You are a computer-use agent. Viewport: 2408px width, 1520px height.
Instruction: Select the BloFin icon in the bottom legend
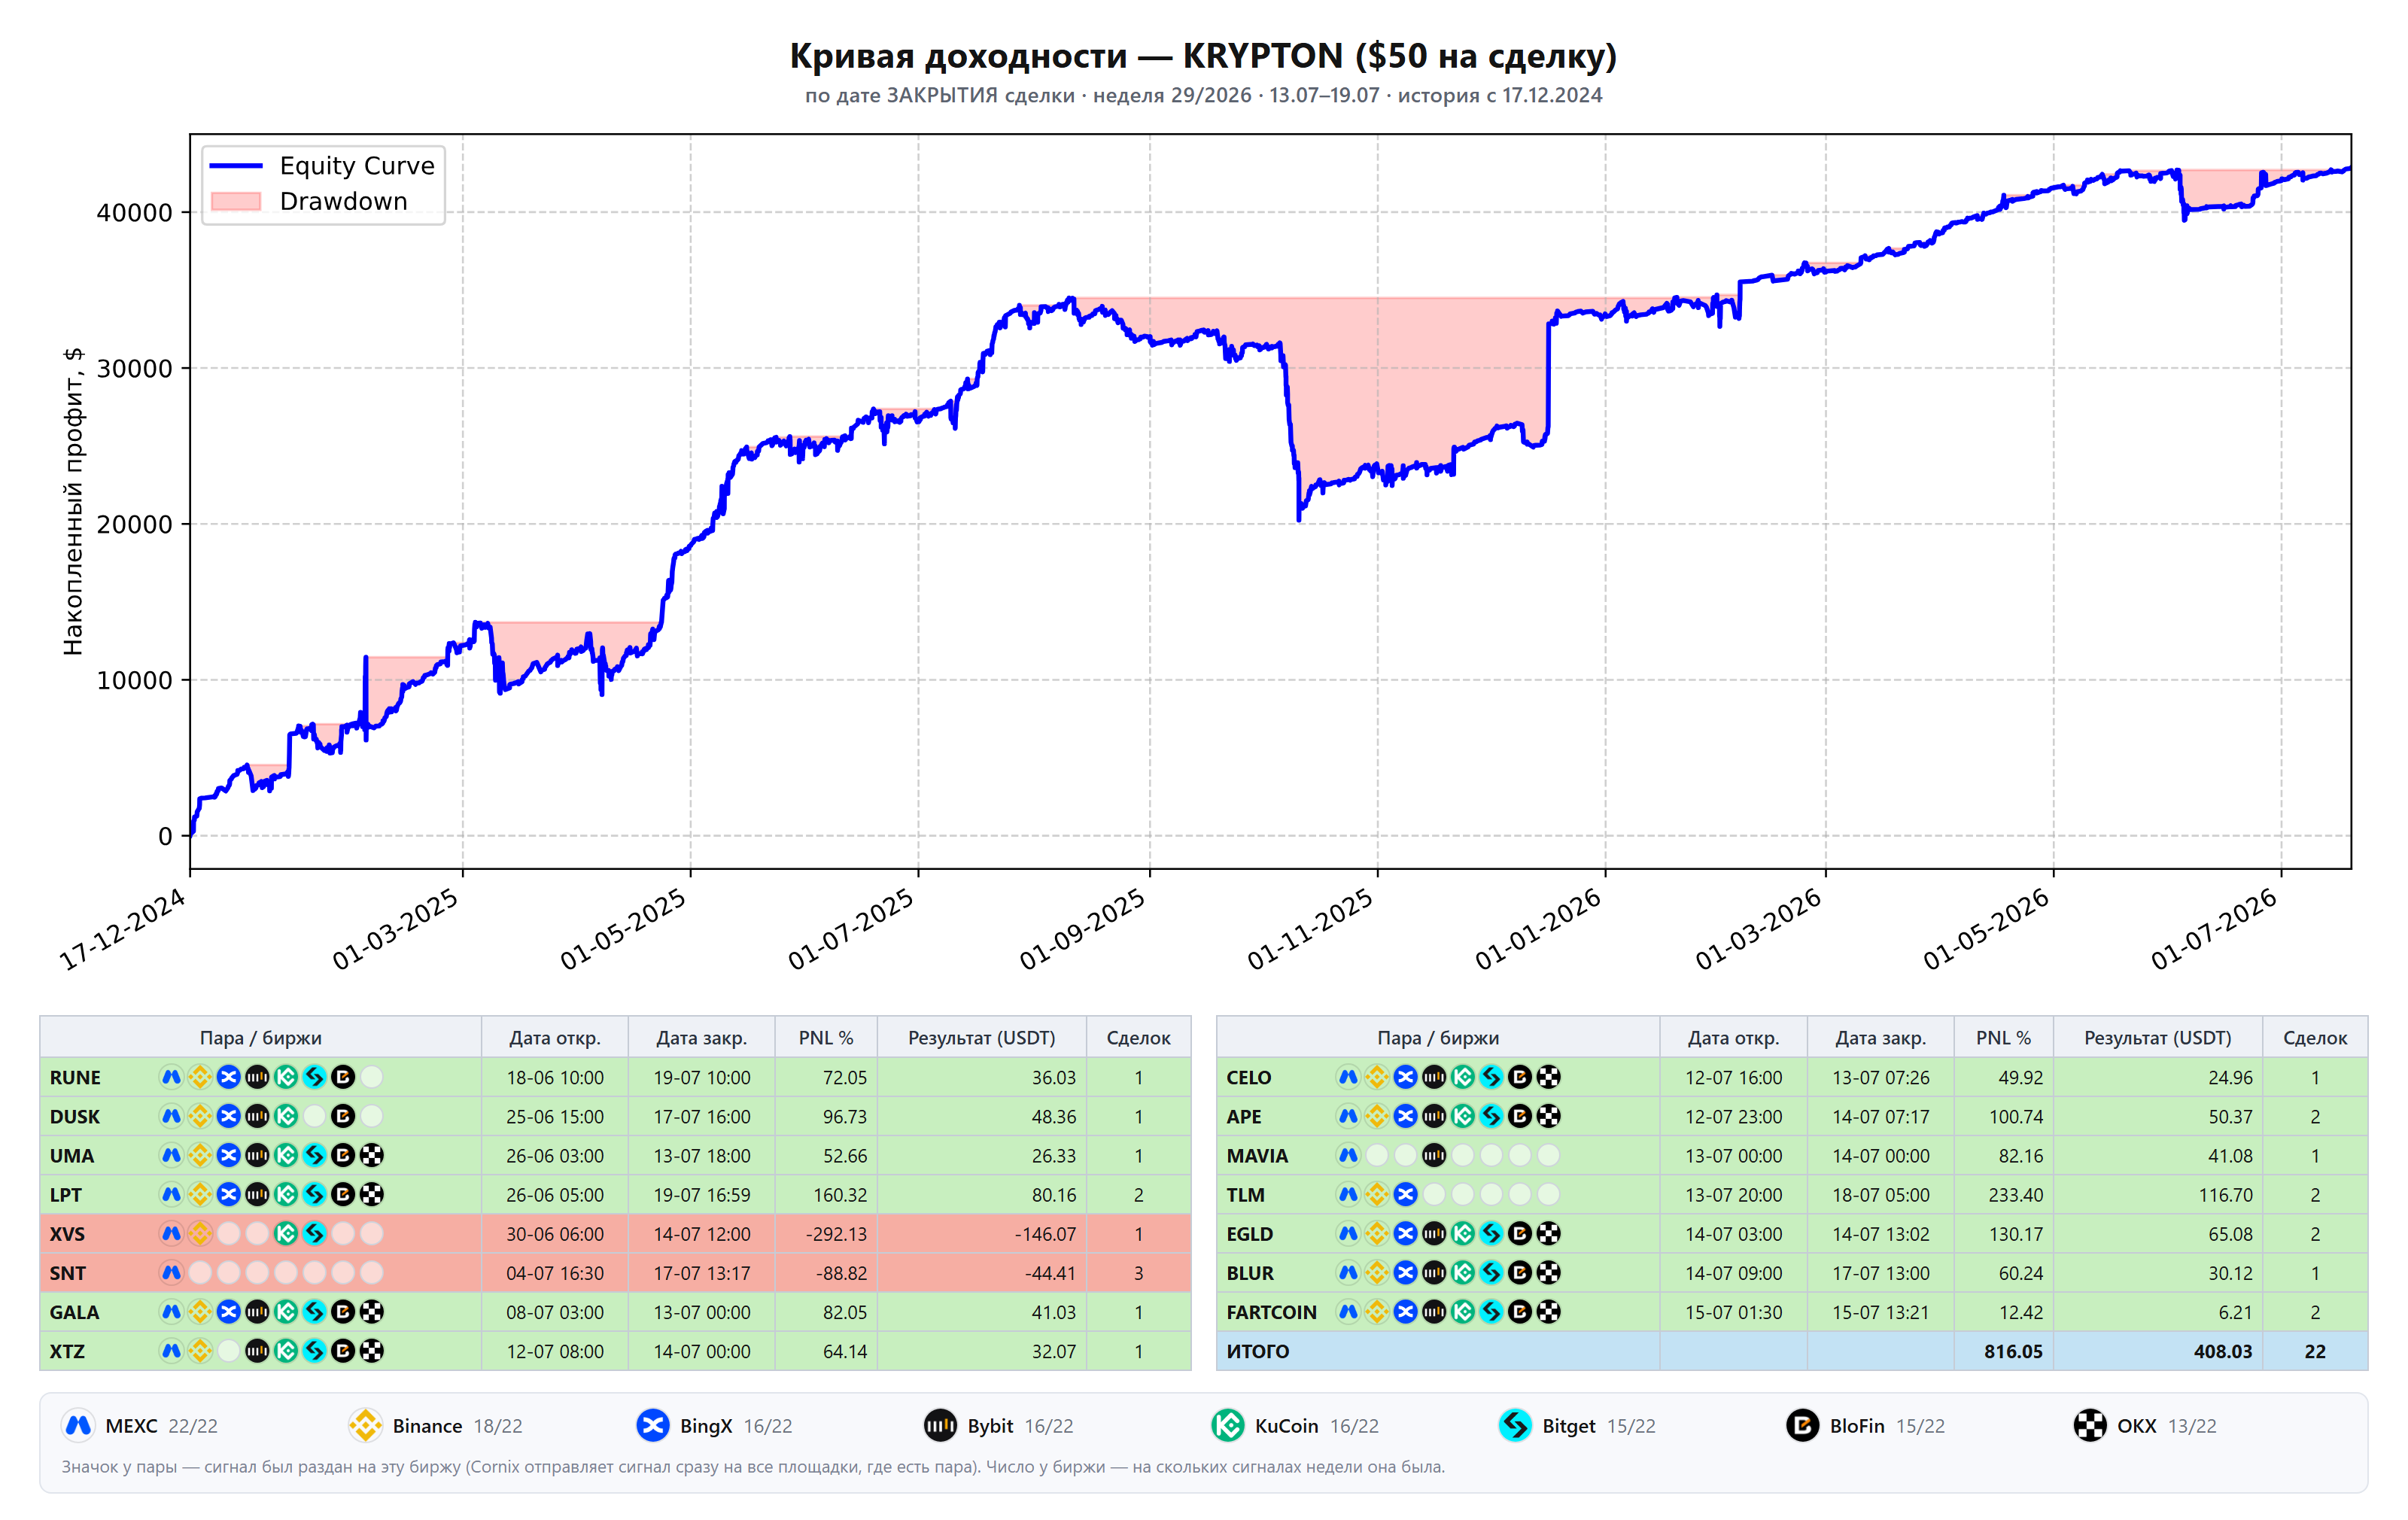point(1802,1425)
